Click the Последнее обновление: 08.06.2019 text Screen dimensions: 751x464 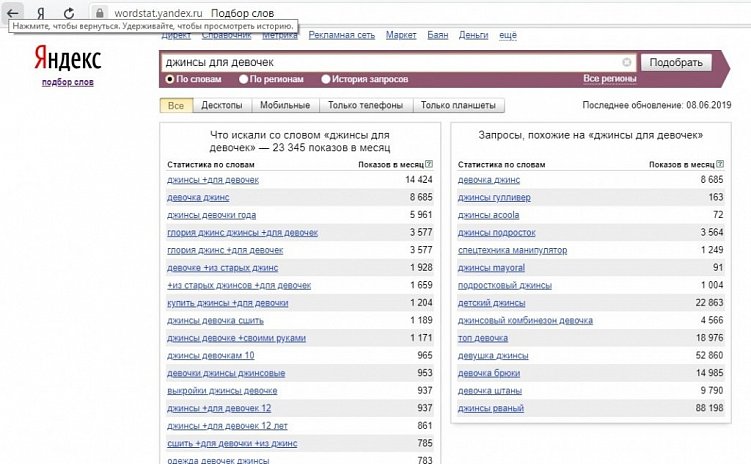(x=657, y=105)
